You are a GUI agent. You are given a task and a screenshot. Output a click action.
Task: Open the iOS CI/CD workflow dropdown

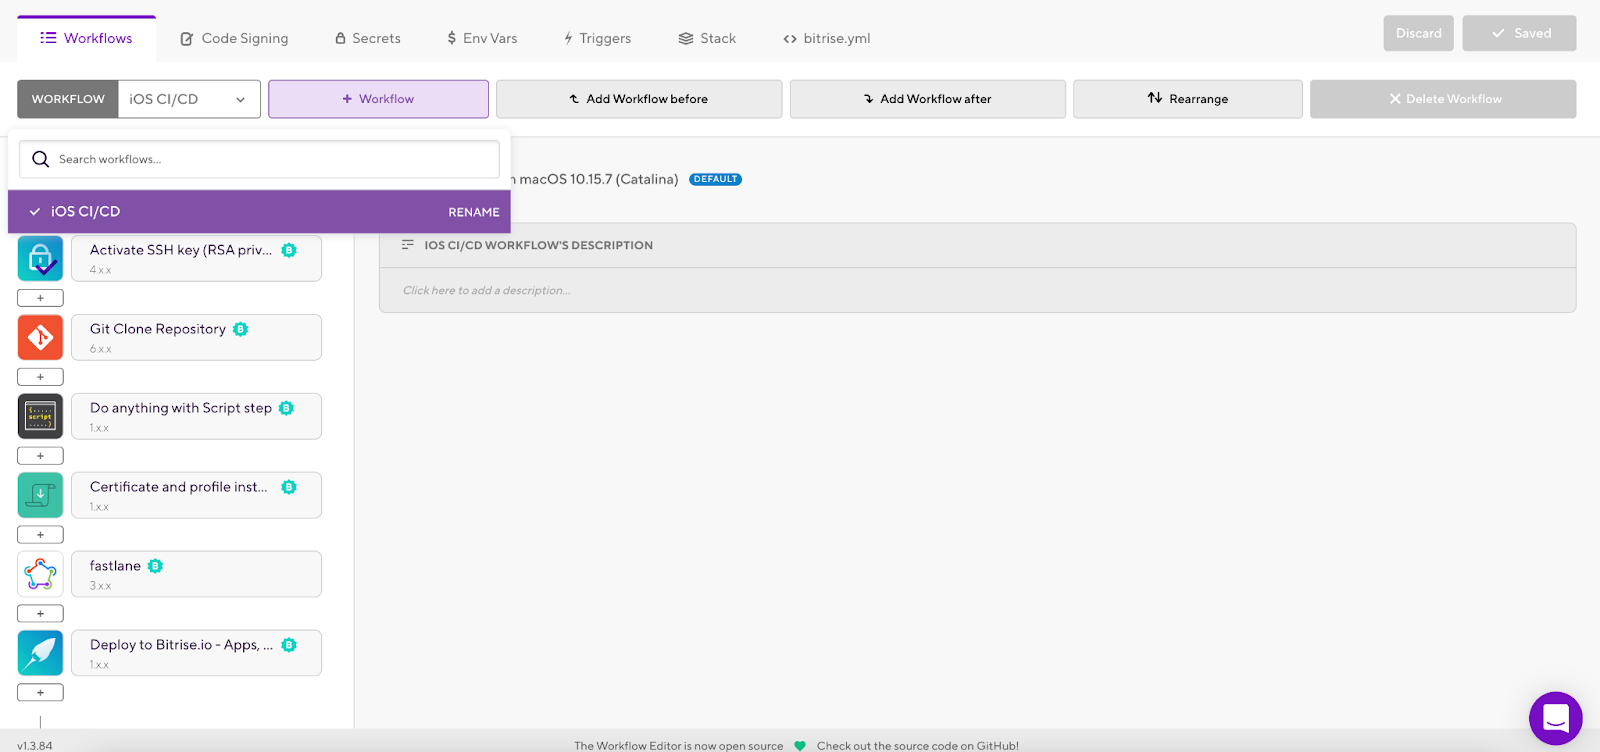(189, 99)
